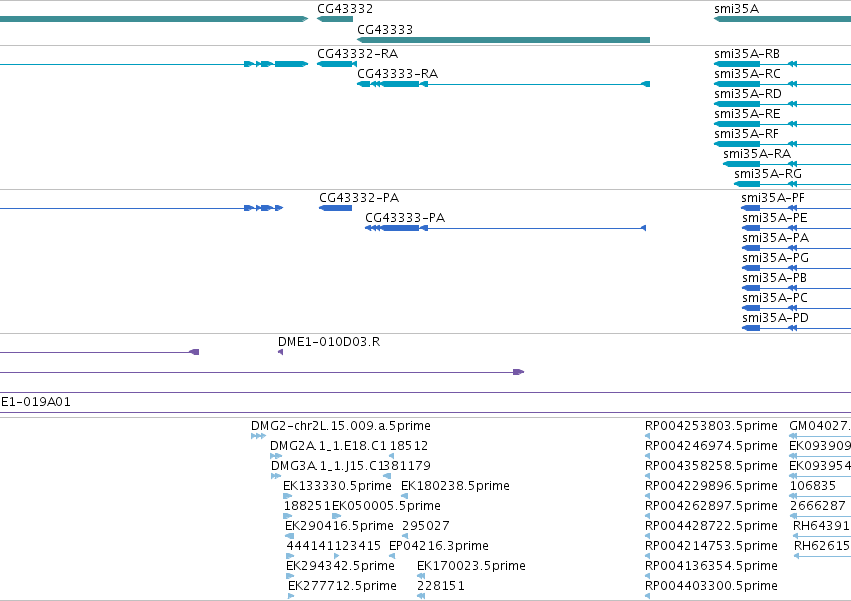Click EK290416.5prime EST label

click(339, 526)
